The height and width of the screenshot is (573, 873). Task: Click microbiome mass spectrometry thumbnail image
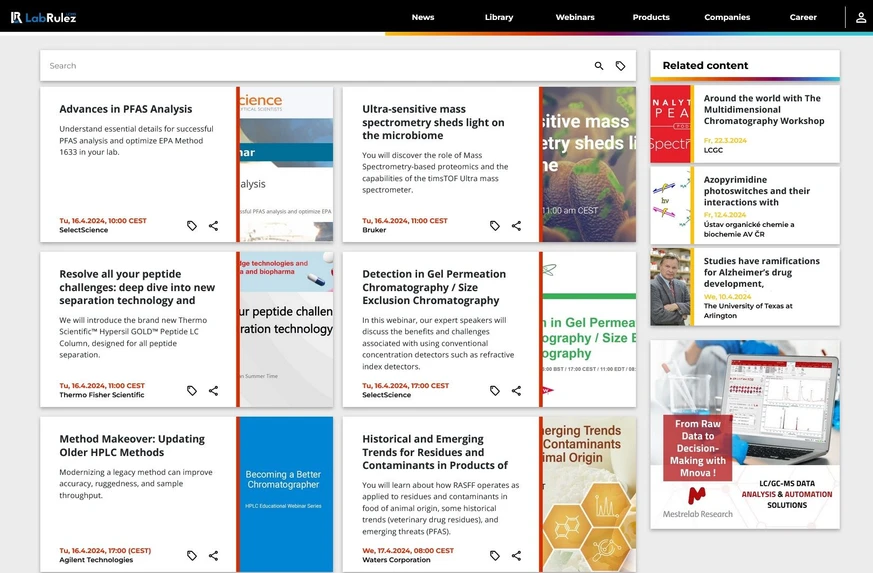coord(589,164)
